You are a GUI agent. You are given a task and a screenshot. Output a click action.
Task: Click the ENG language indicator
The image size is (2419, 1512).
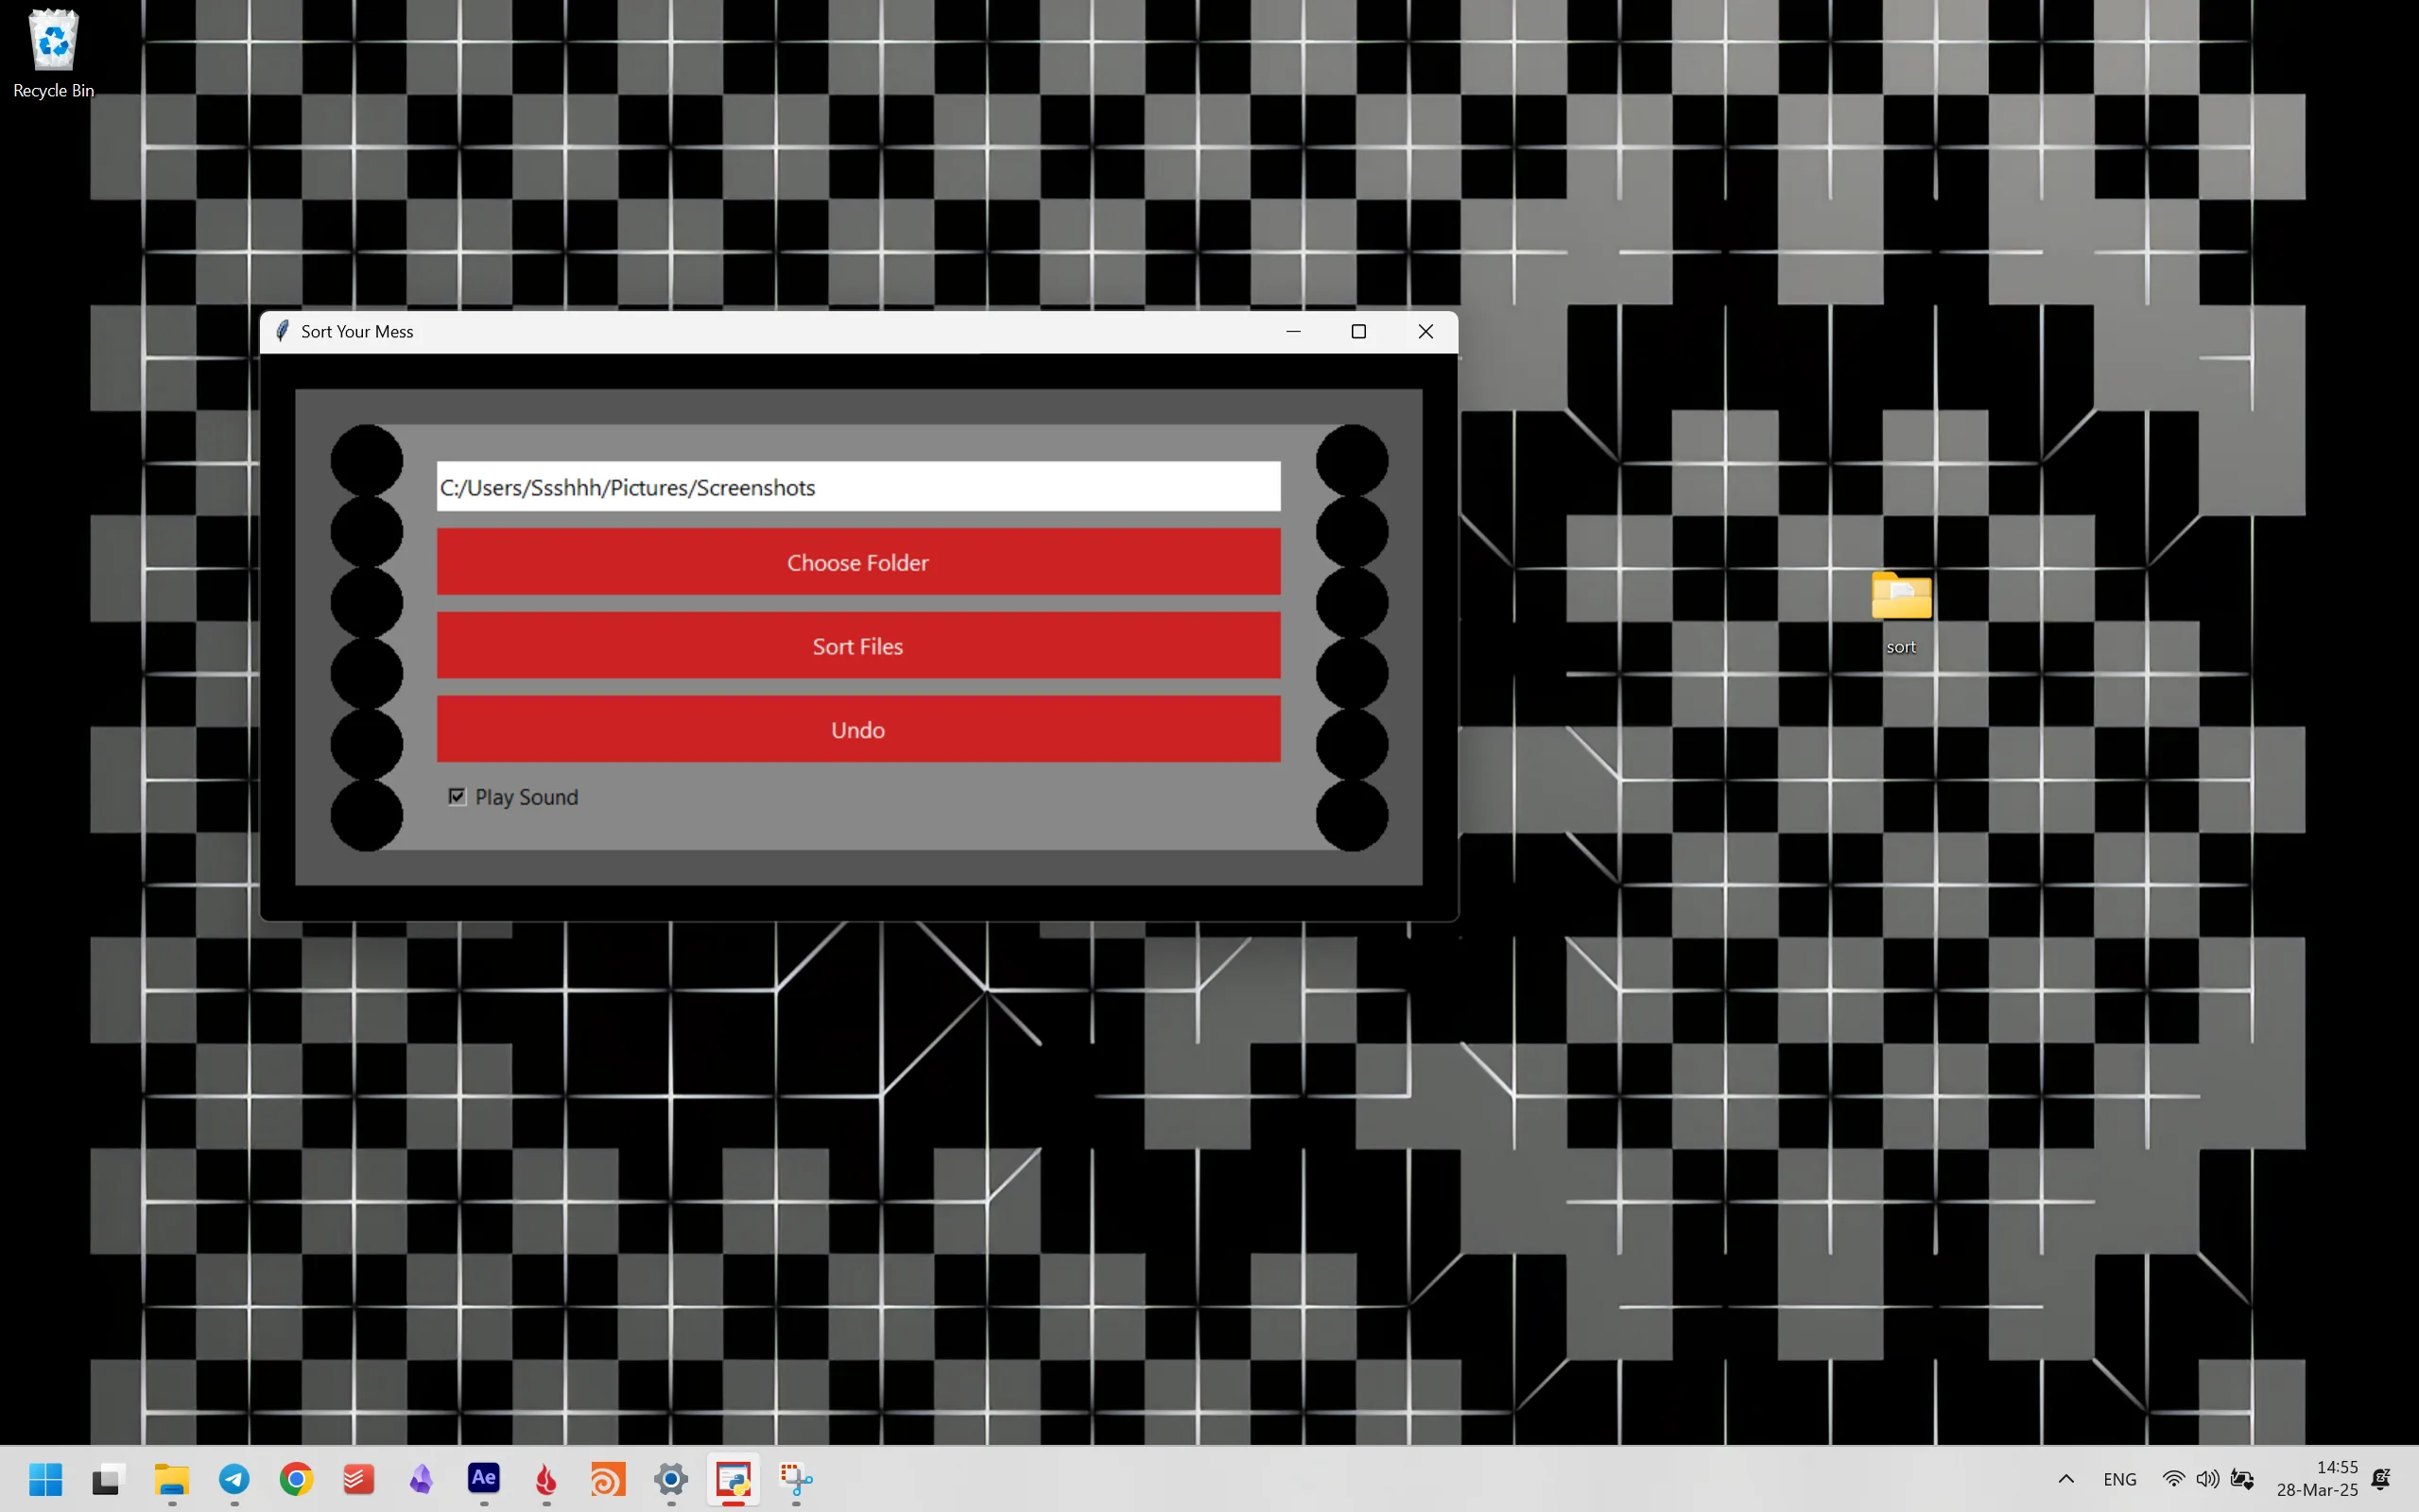(2119, 1479)
